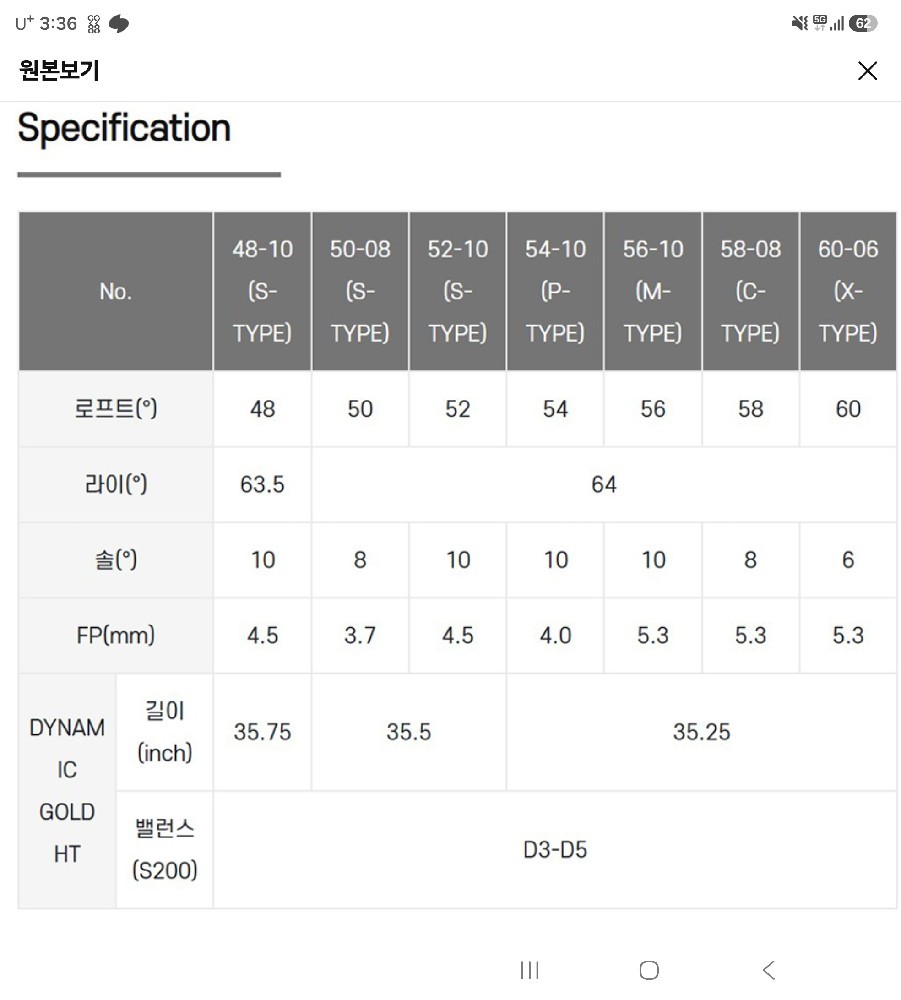The height and width of the screenshot is (1000, 901).
Task: Tap the Android recent apps button
Action: pos(529,970)
